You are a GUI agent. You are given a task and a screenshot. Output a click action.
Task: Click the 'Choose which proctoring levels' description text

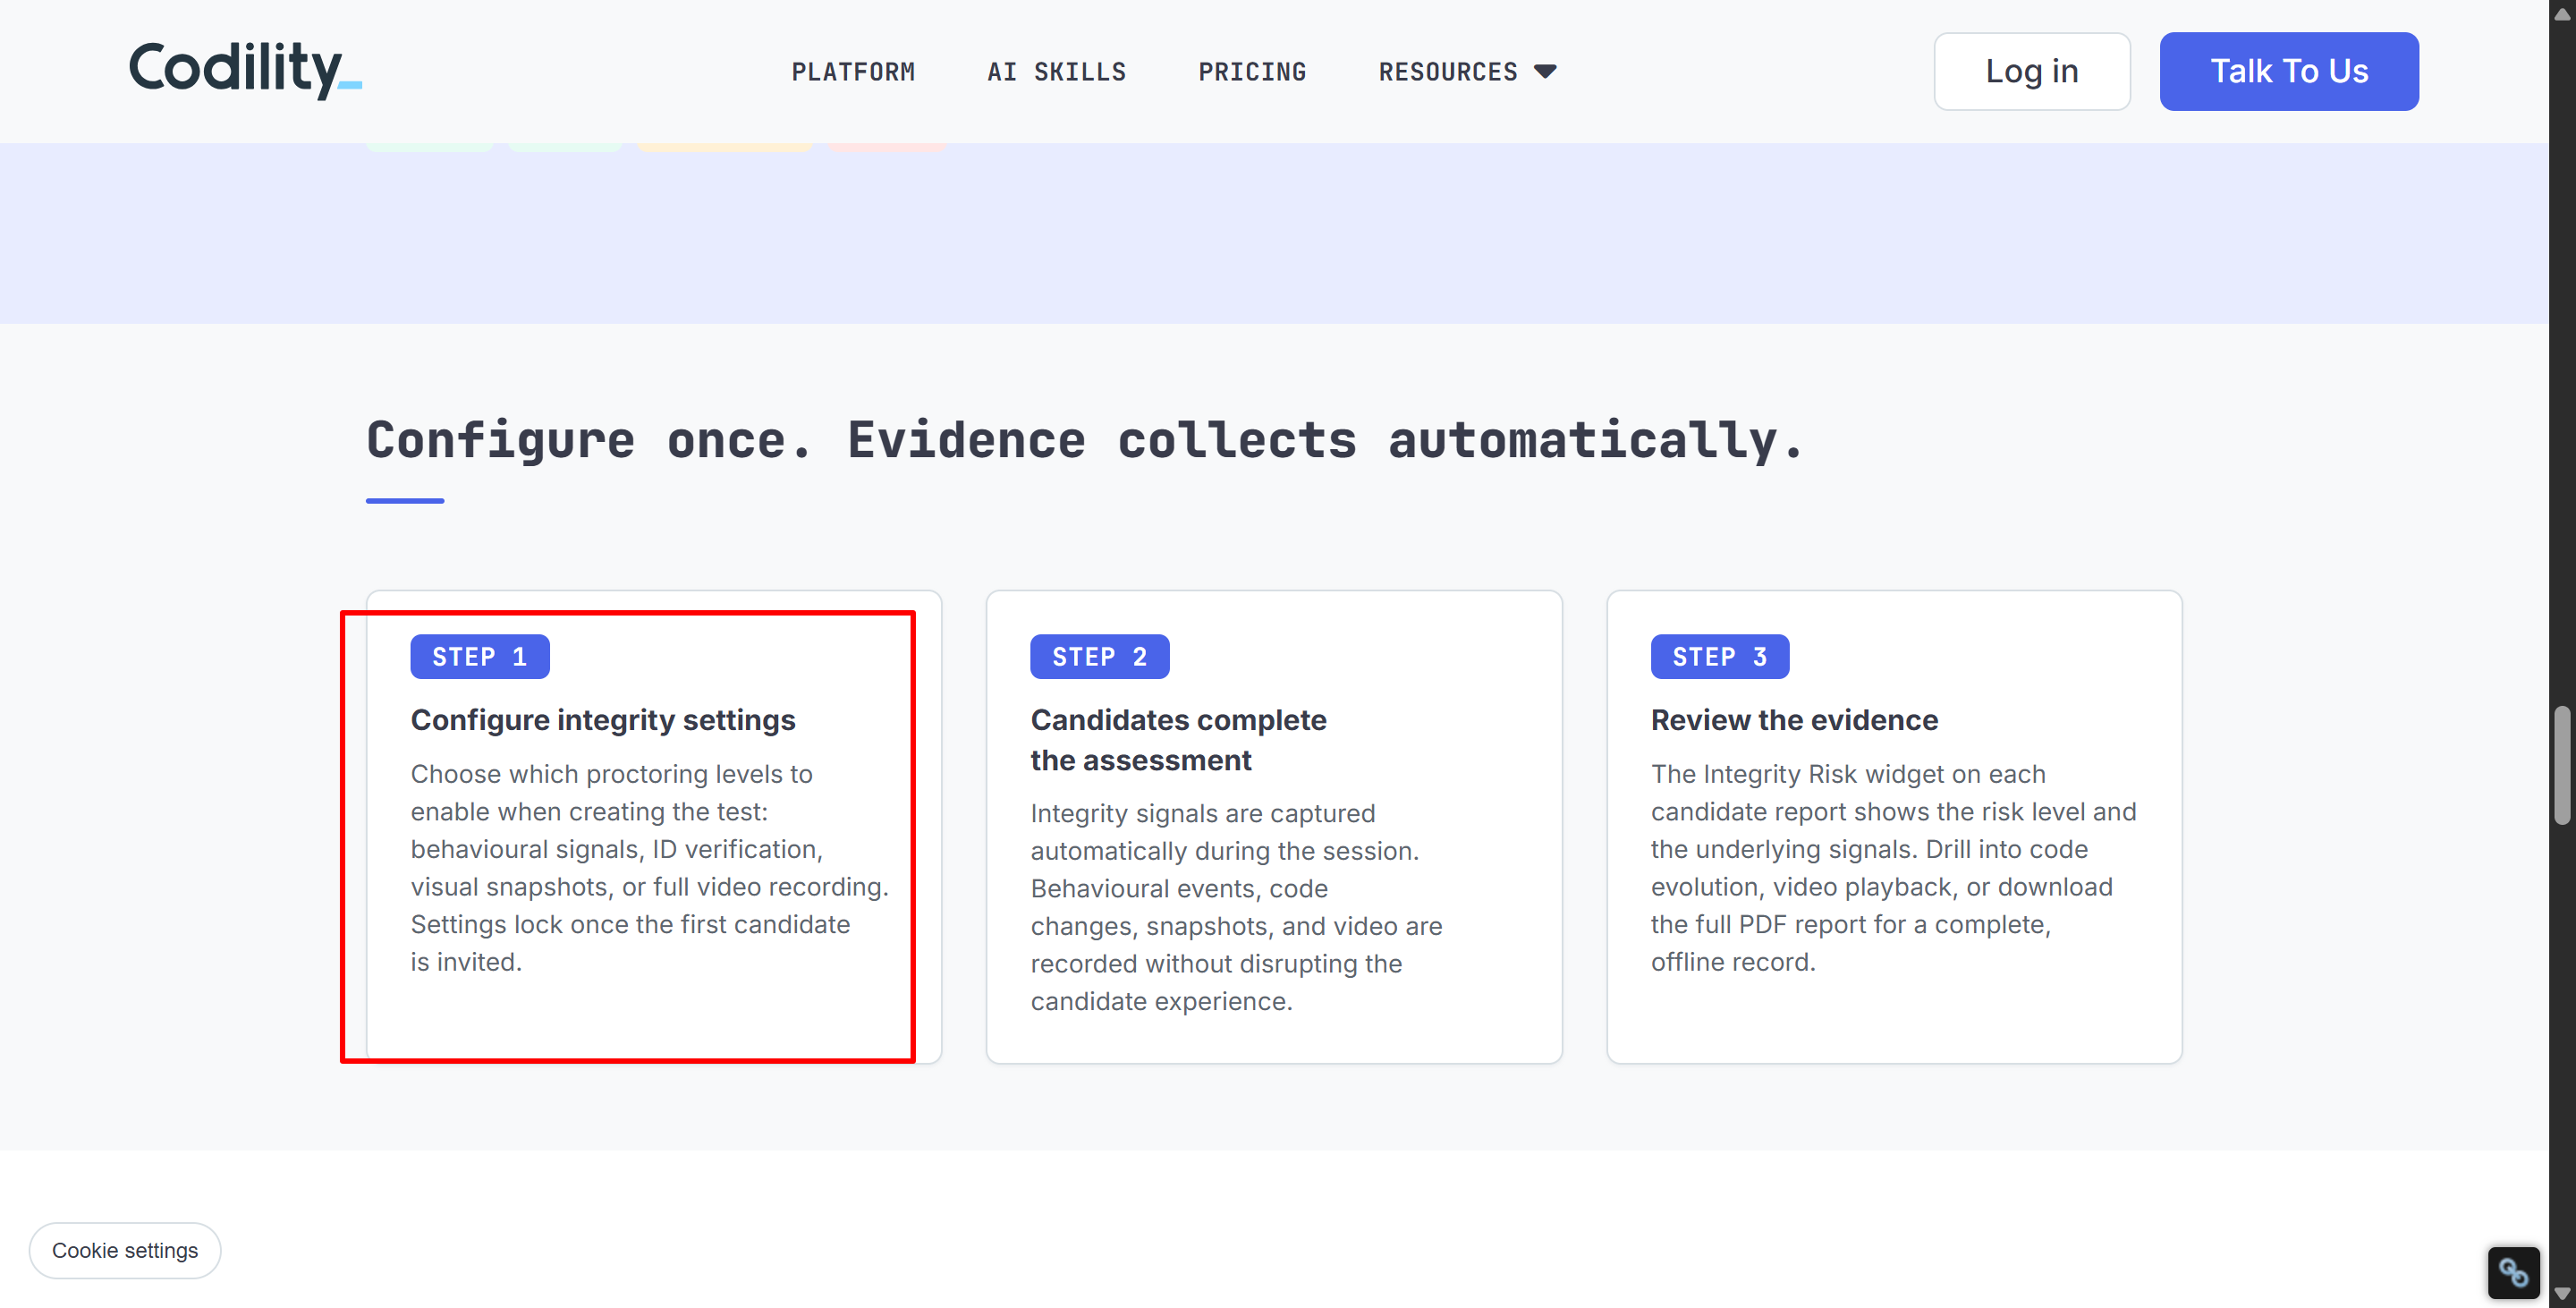tap(650, 867)
